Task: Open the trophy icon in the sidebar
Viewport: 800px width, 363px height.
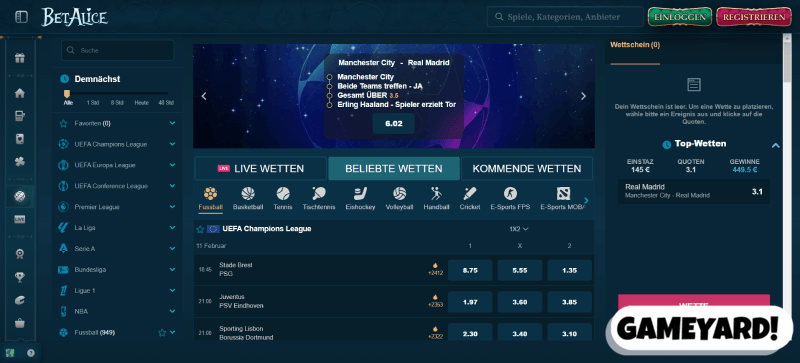Action: pyautogui.click(x=20, y=277)
